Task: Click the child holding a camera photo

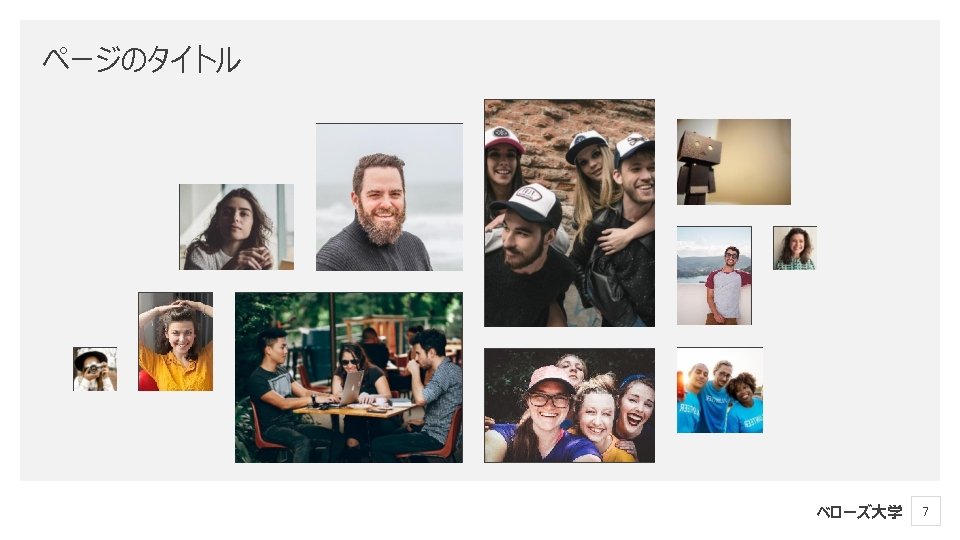Action: pyautogui.click(x=95, y=369)
